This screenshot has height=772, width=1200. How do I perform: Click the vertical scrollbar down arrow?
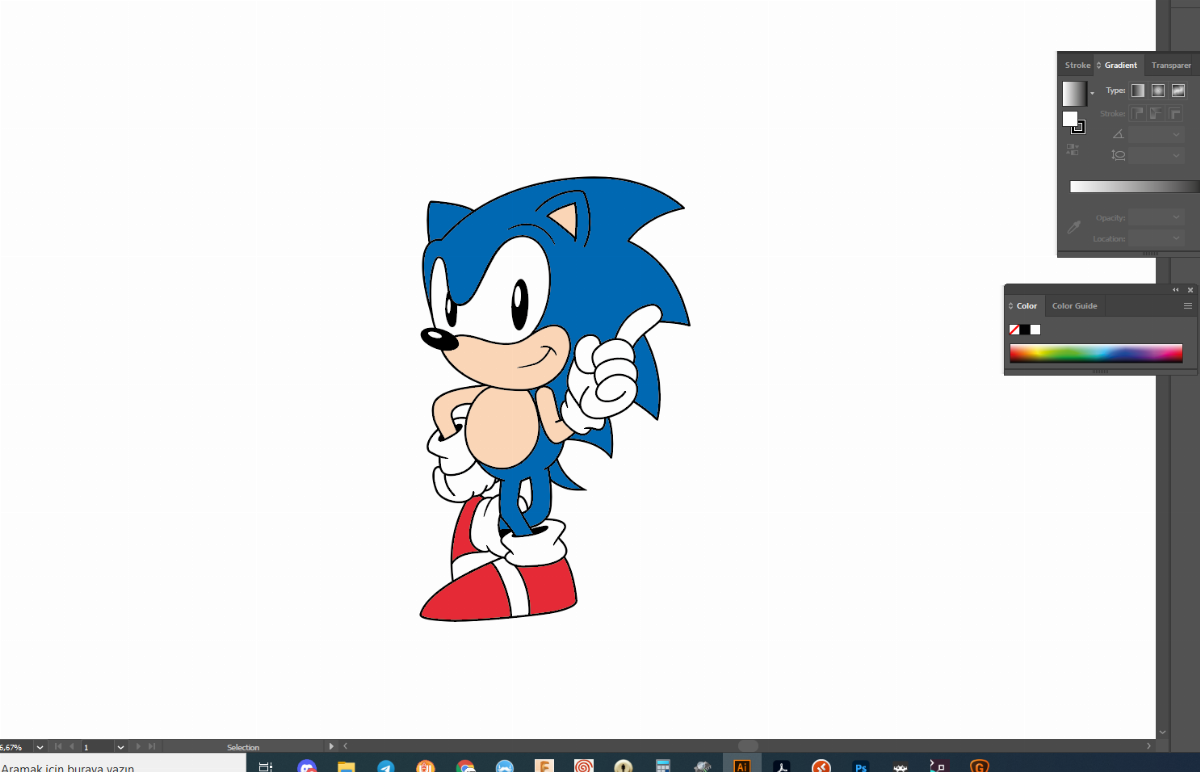(1162, 732)
